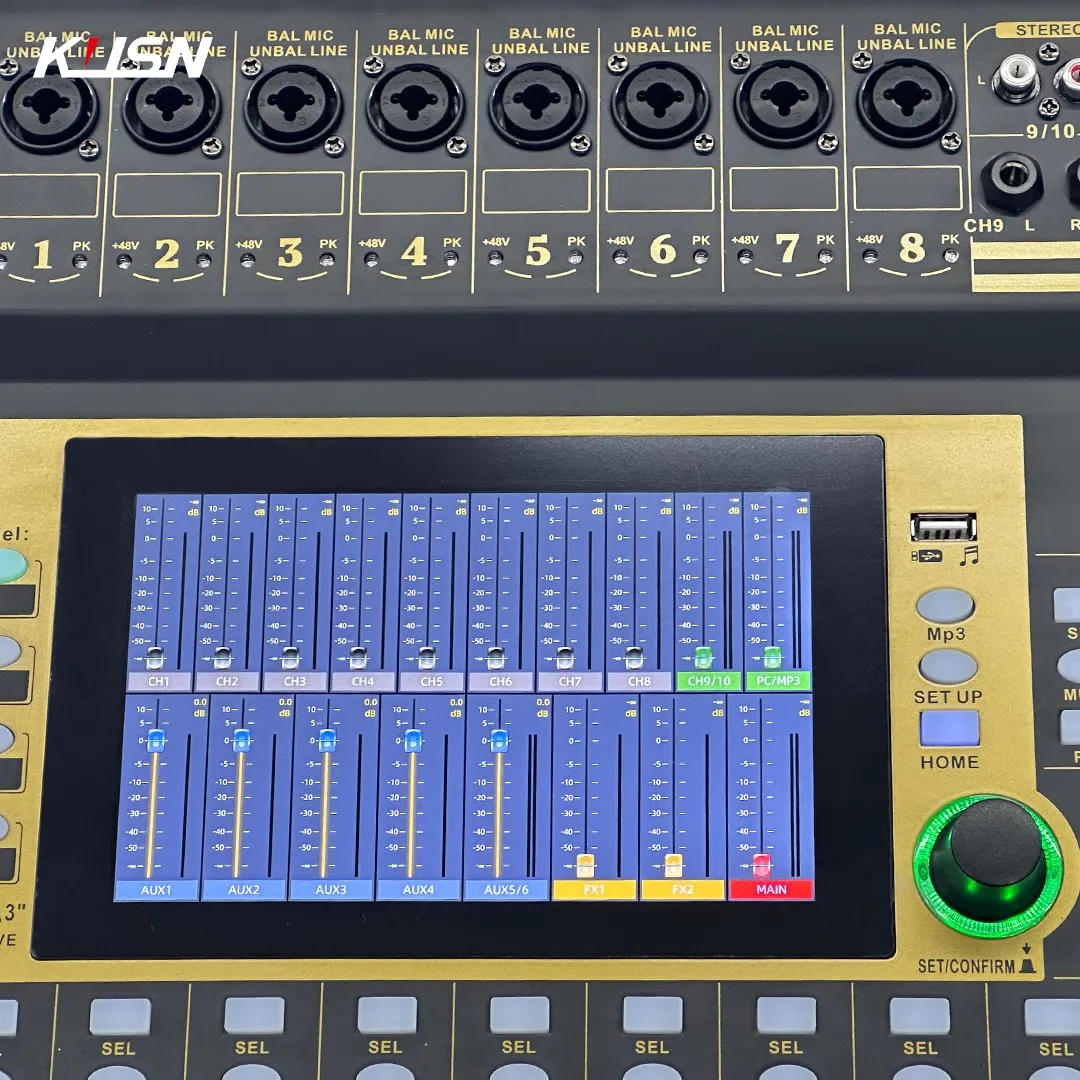Touch the red MAIN fader knob

pyautogui.click(x=762, y=865)
